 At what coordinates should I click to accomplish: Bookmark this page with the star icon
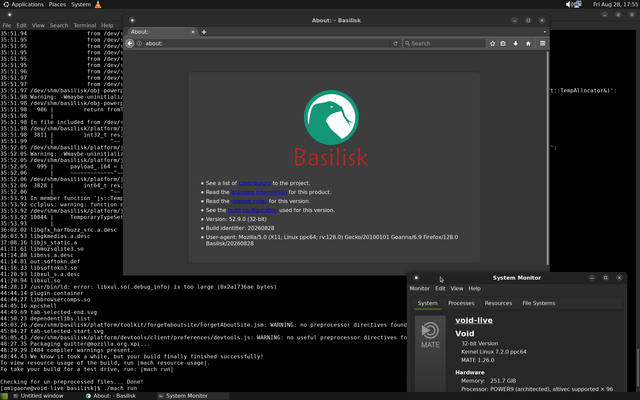(493, 43)
